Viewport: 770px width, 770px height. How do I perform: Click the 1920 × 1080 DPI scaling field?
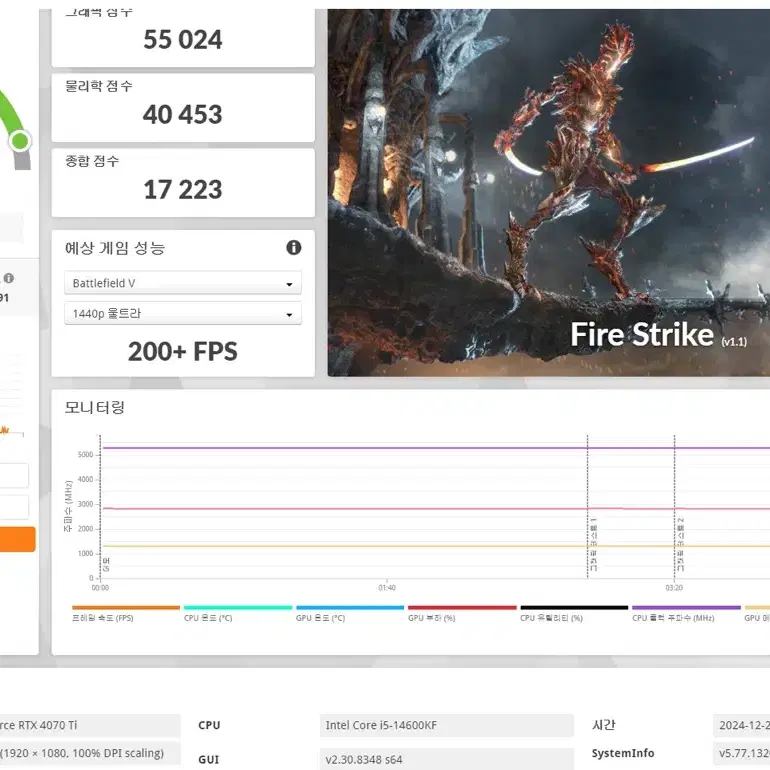point(90,753)
